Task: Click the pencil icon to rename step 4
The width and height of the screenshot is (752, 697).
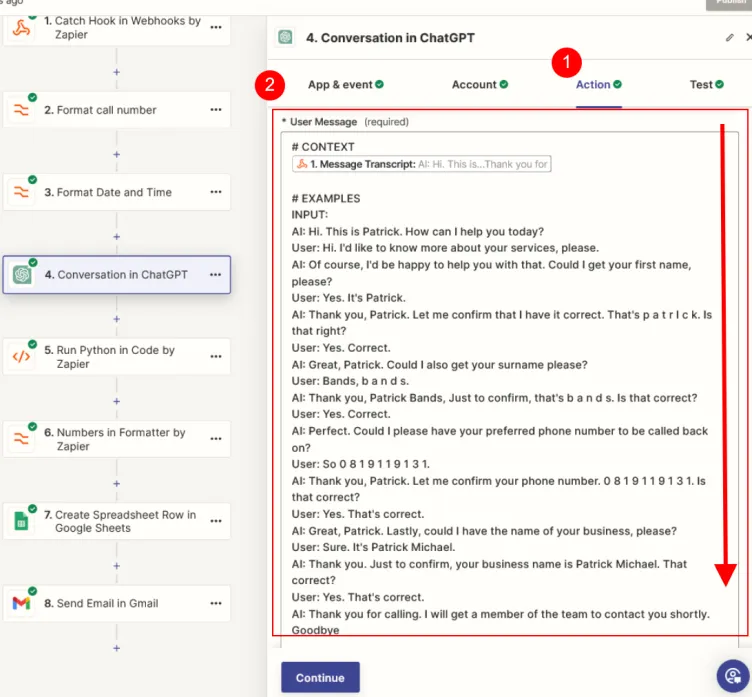Action: pyautogui.click(x=729, y=37)
